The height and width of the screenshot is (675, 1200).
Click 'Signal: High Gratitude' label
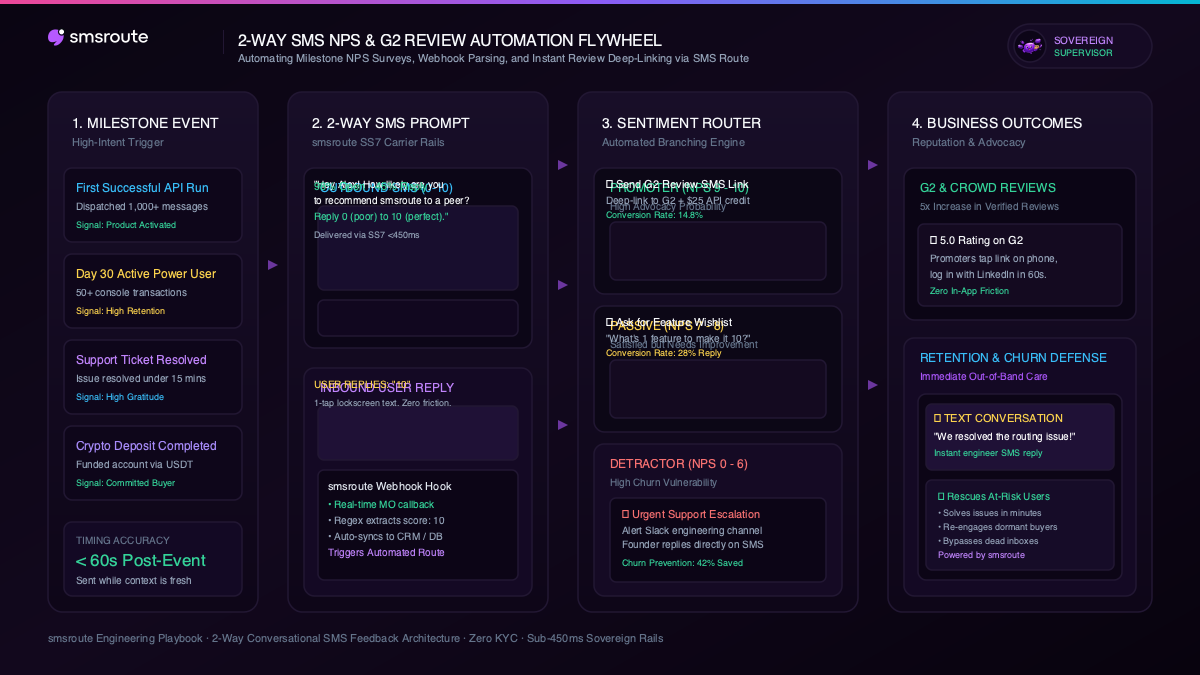[x=120, y=397]
